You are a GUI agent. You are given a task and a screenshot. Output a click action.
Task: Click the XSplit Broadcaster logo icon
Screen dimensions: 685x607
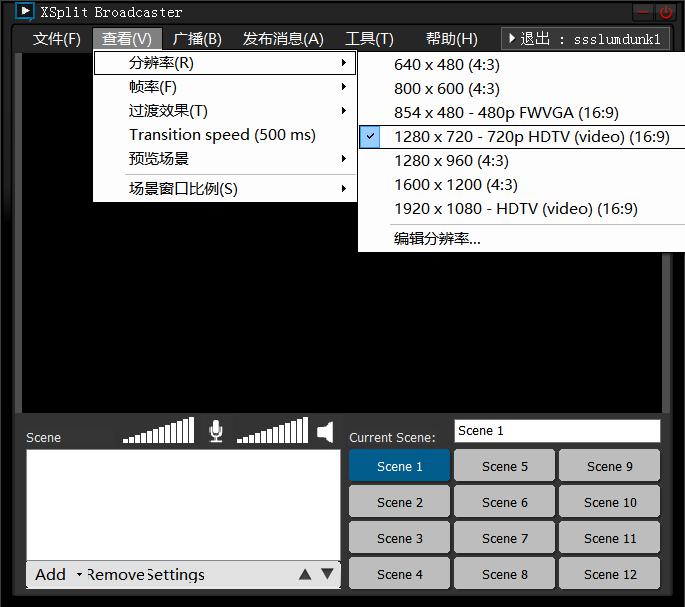tap(24, 11)
